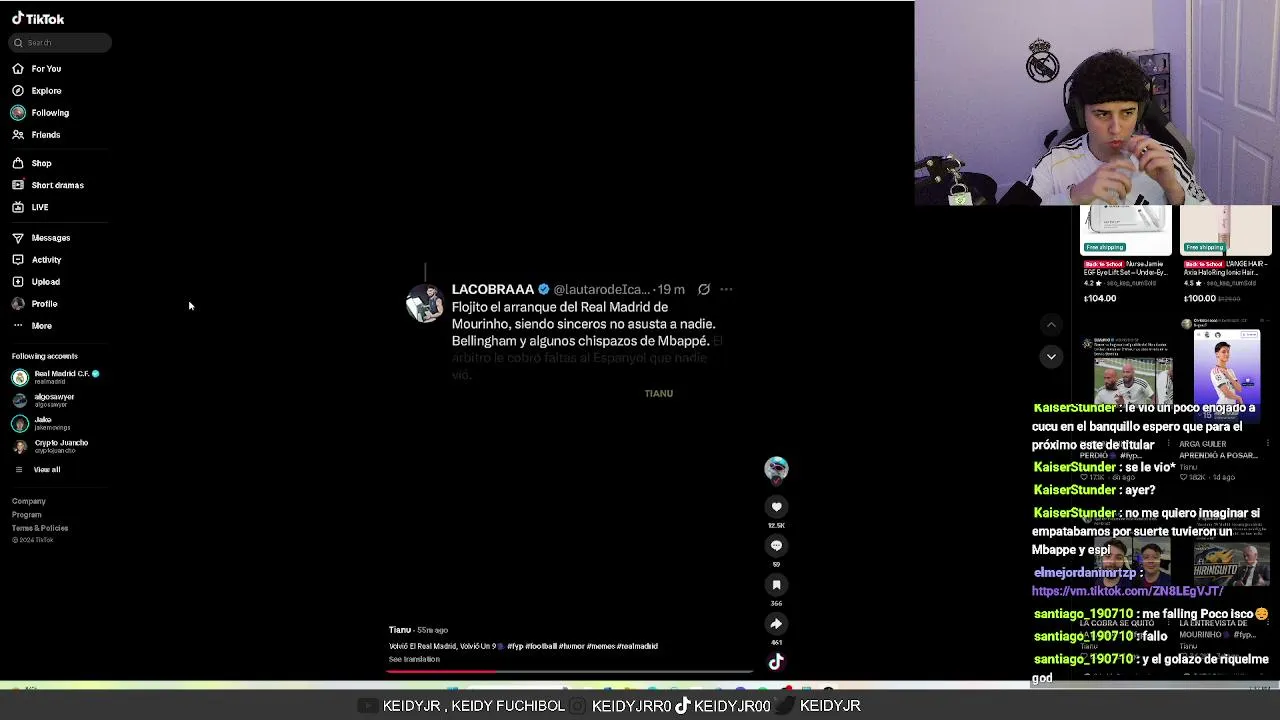1280x720 pixels.
Task: Click the TikTok logo
Action: point(38,19)
